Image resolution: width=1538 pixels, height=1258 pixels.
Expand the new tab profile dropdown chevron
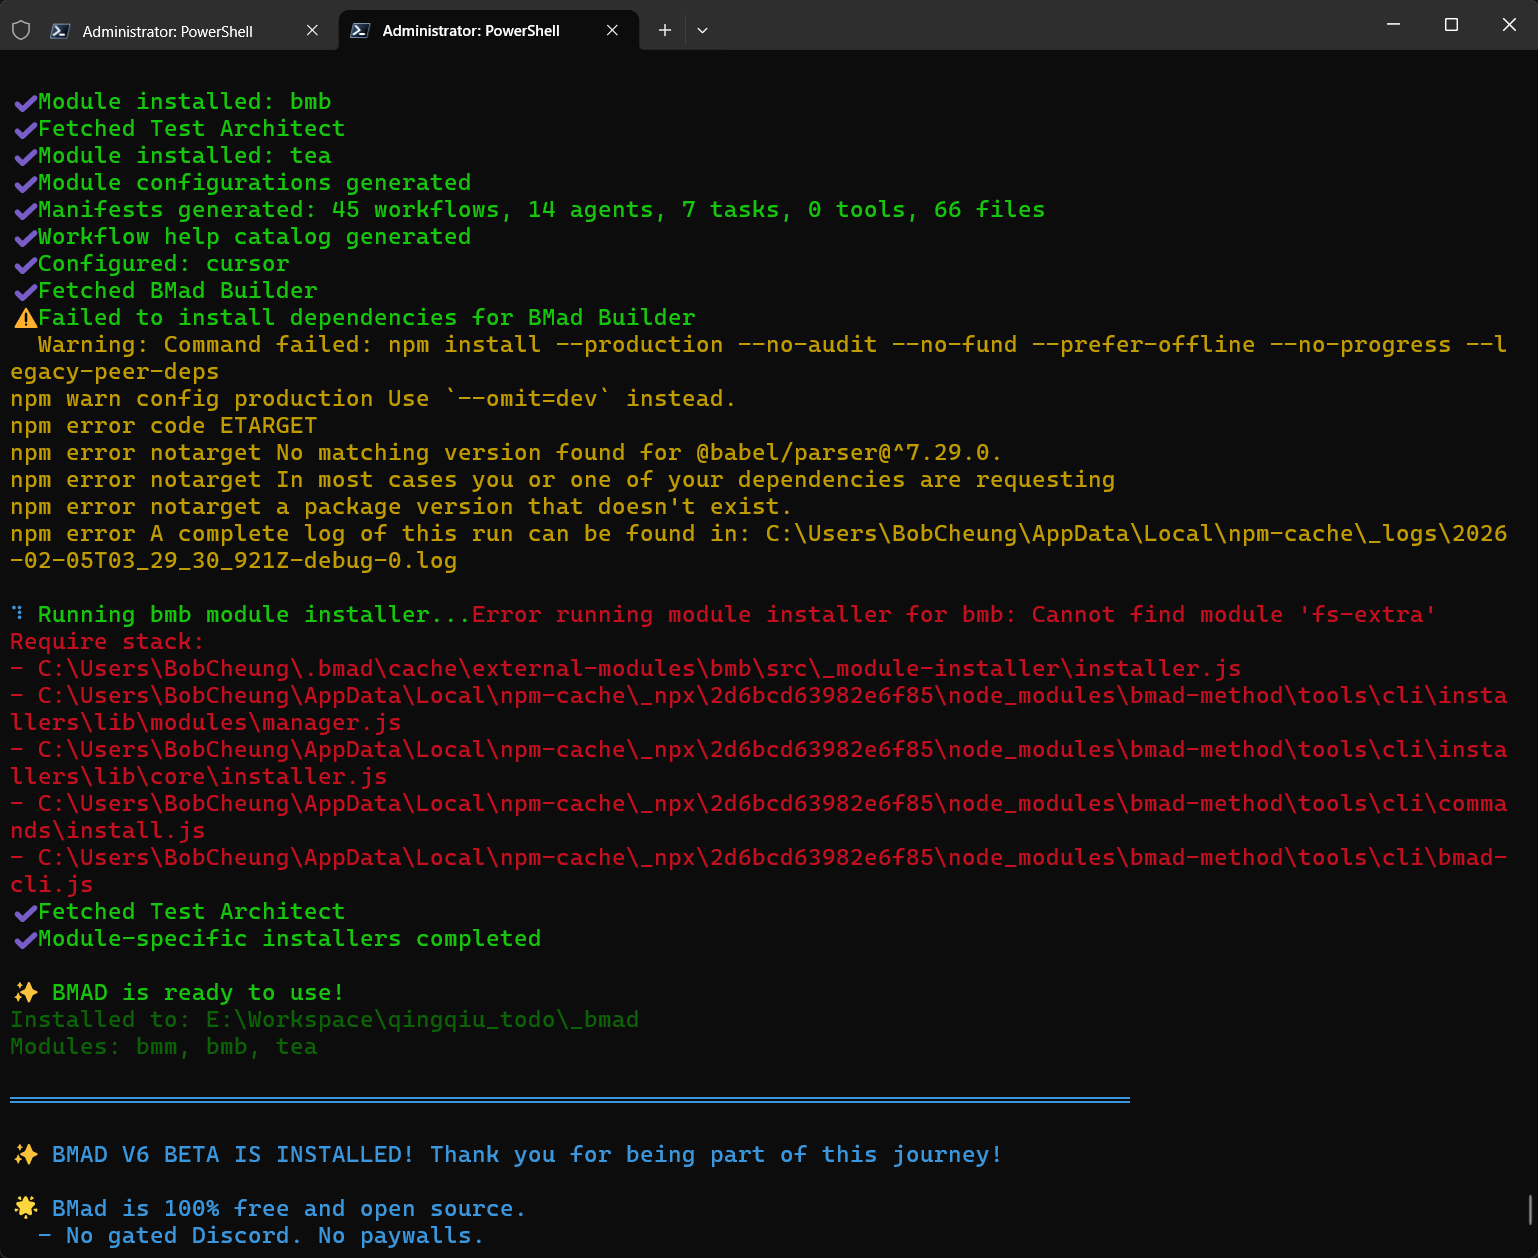[702, 31]
